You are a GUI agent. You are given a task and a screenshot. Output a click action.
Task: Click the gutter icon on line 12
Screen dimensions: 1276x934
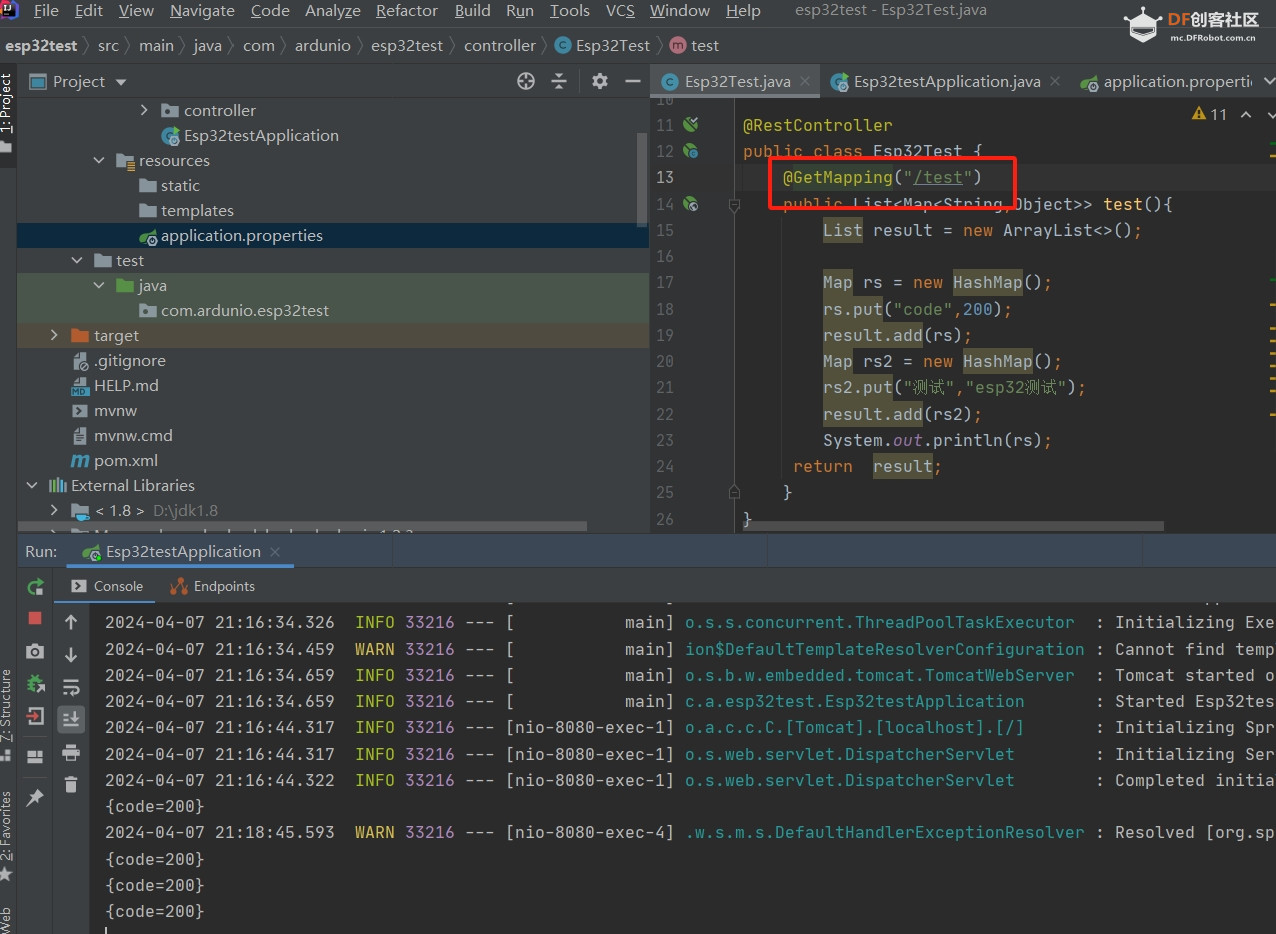690,151
